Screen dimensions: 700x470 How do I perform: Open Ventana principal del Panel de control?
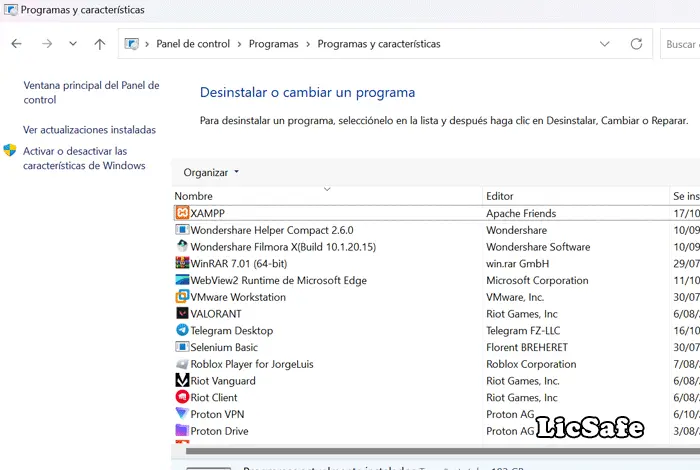click(x=91, y=92)
